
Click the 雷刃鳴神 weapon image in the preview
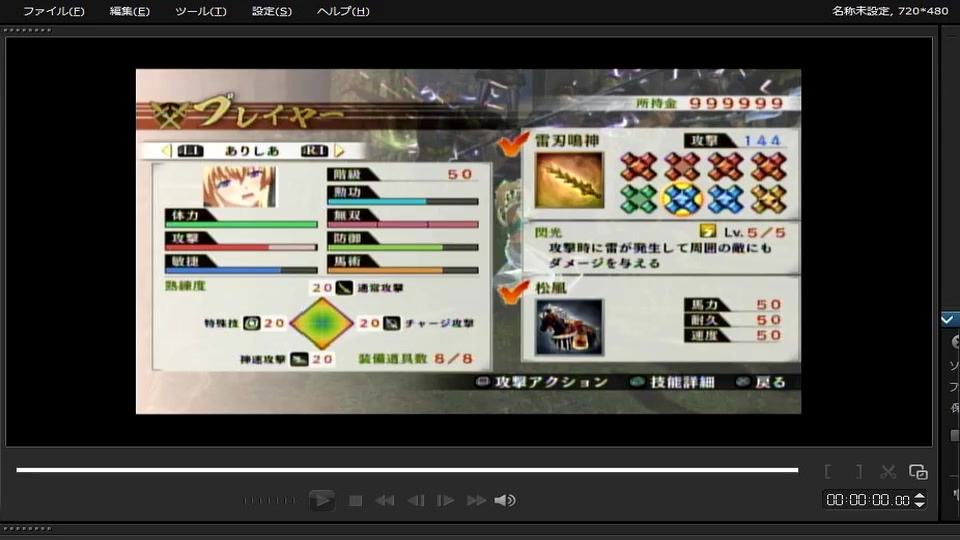click(x=569, y=180)
